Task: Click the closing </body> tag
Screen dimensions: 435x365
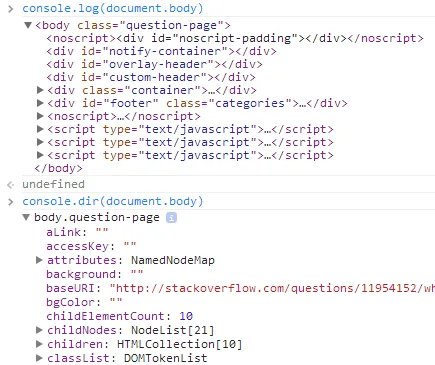Action: coord(58,168)
